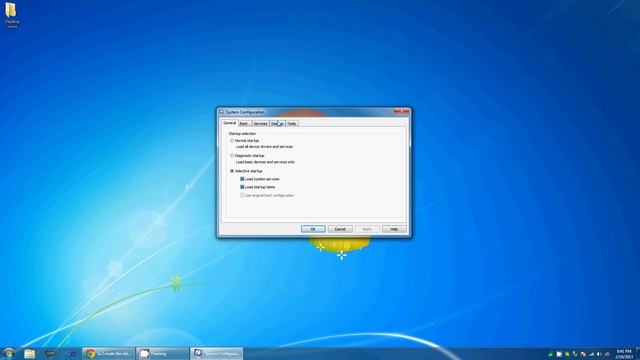Click the green shield system tray icon
640x360 pixels.
567,354
